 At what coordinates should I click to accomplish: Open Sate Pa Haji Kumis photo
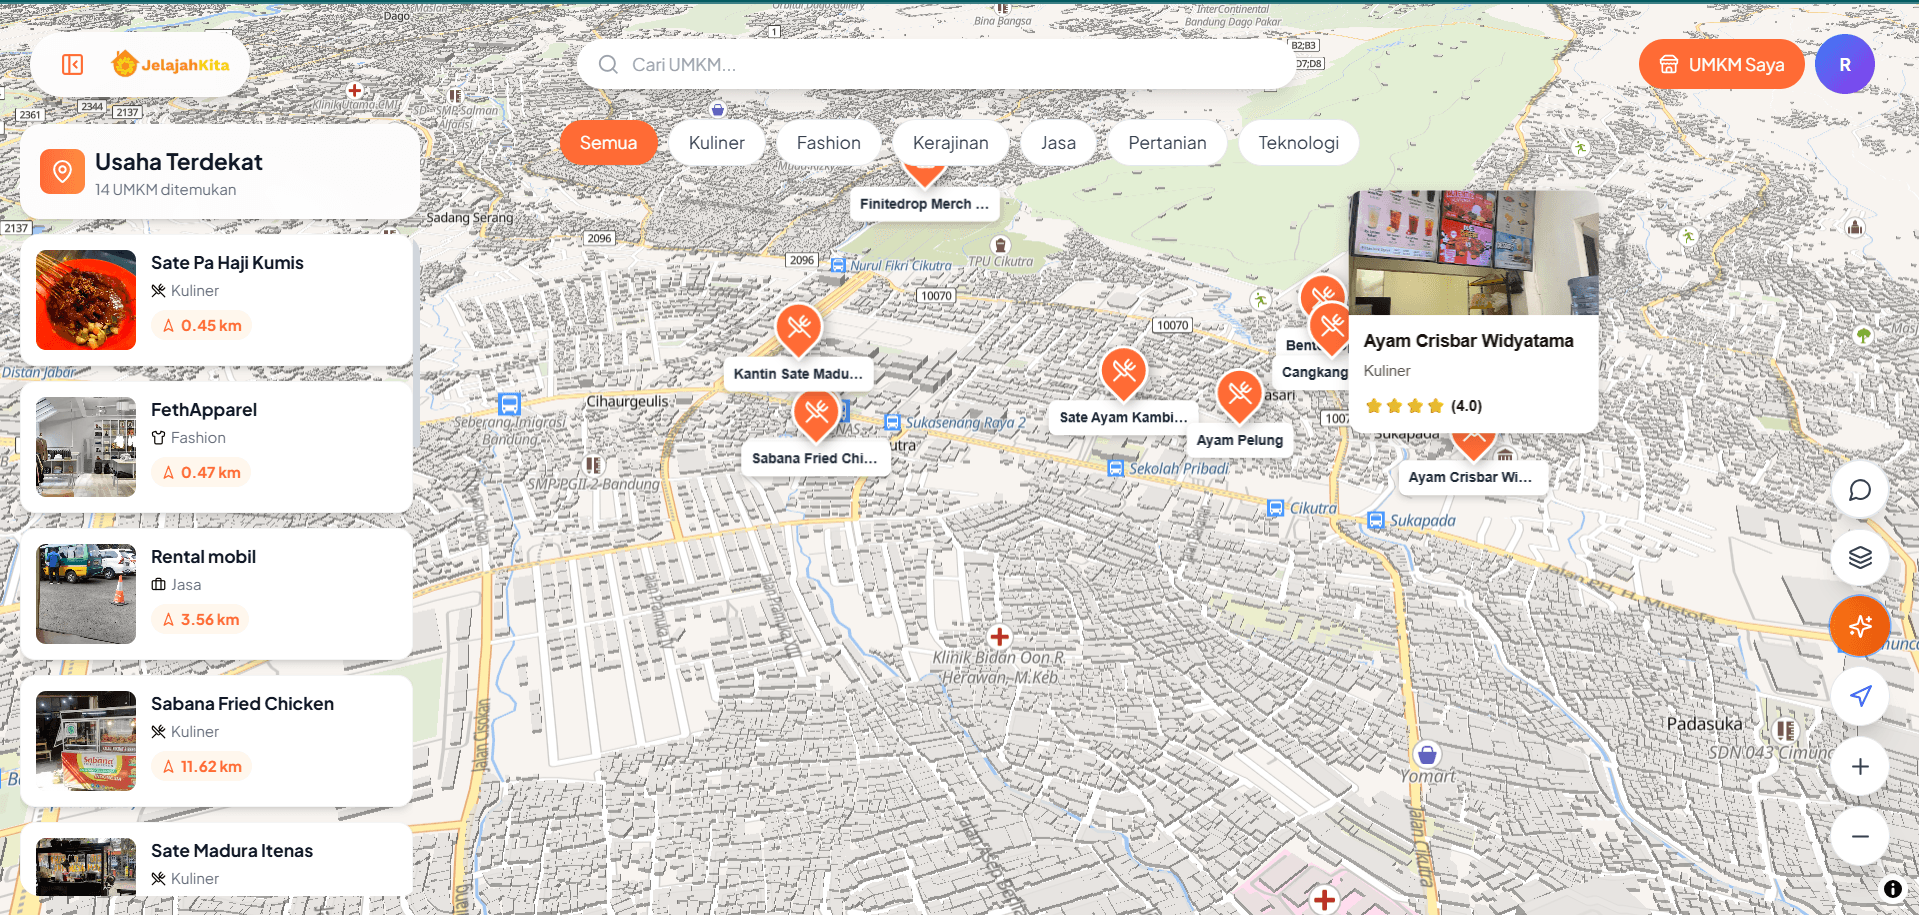click(86, 300)
